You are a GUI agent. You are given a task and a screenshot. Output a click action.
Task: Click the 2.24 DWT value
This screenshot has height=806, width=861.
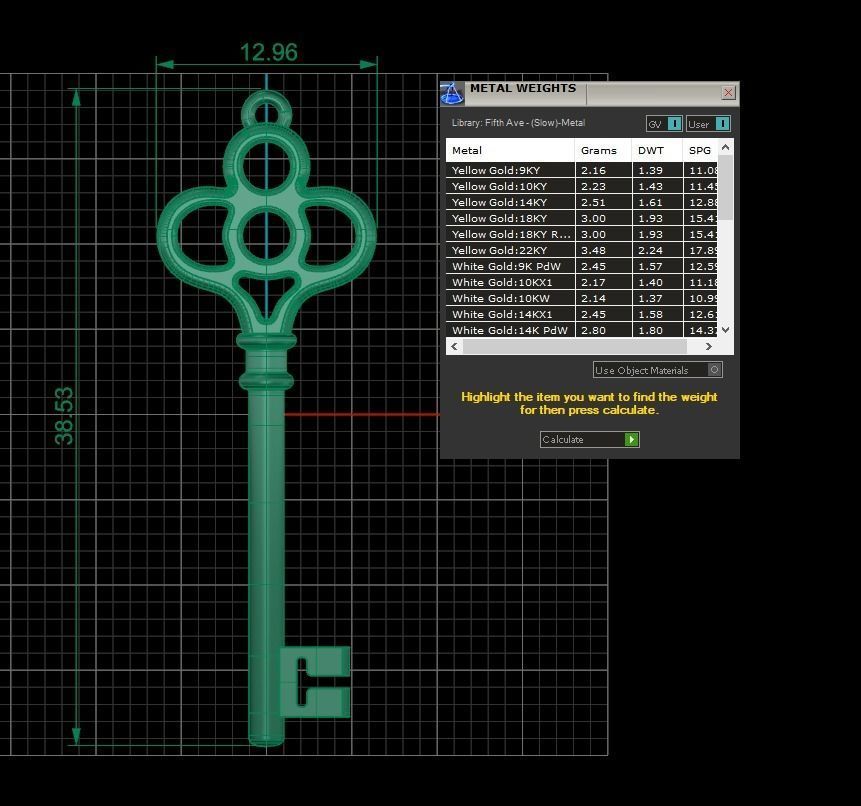650,250
